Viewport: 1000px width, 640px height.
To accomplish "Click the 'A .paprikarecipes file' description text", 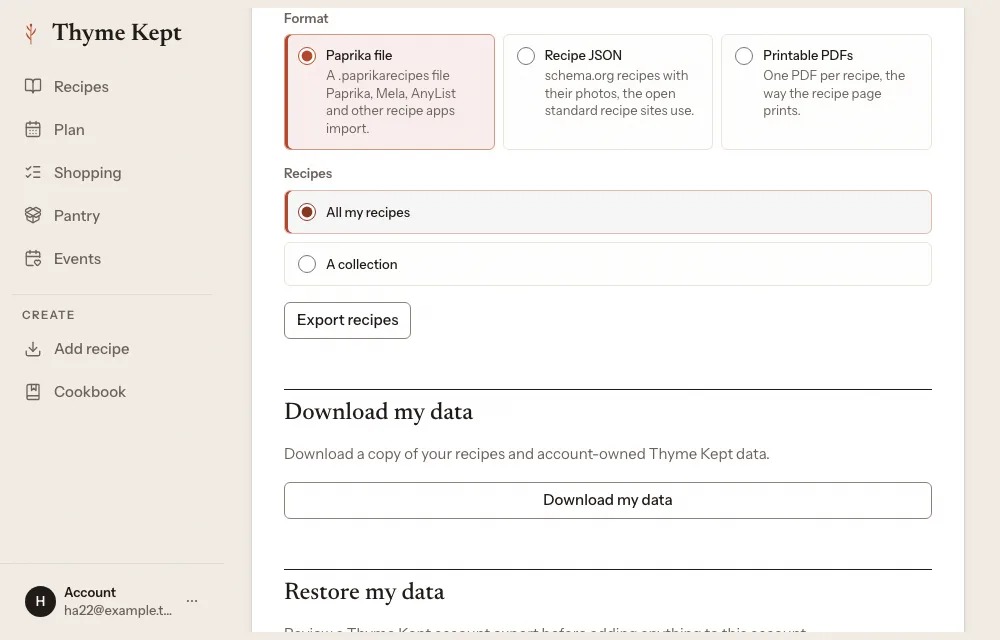I will coord(391,102).
